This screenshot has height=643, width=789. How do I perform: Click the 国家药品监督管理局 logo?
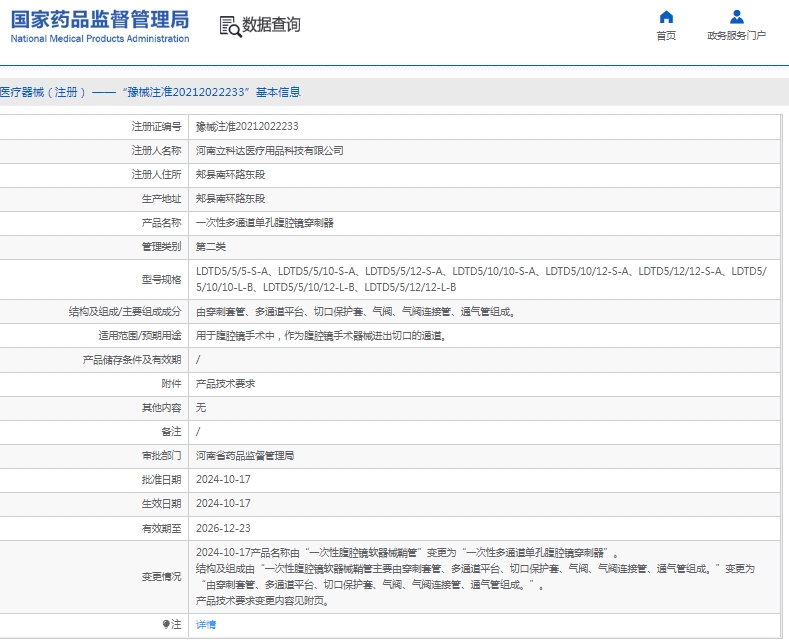tap(100, 20)
